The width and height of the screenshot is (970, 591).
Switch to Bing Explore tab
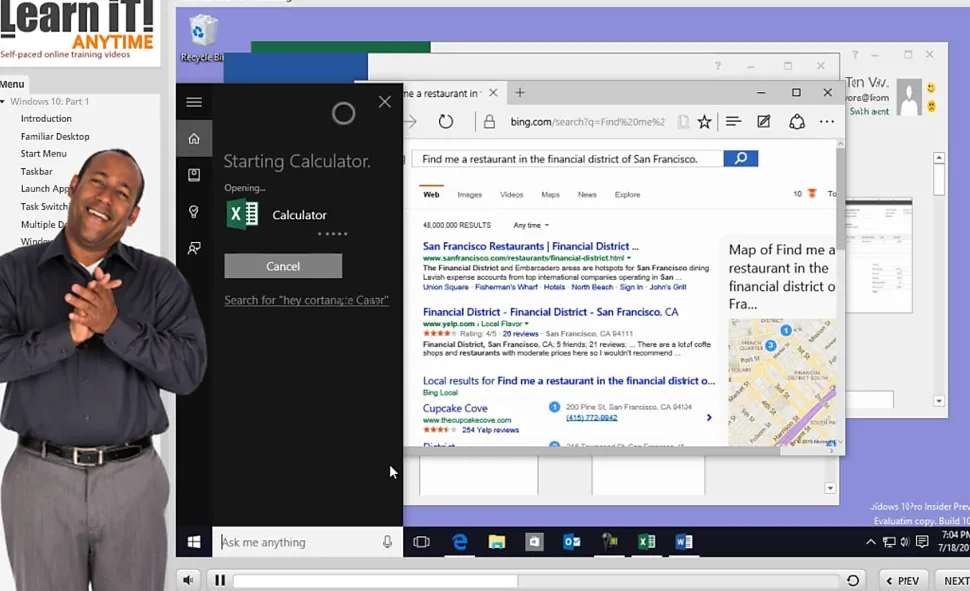[627, 194]
